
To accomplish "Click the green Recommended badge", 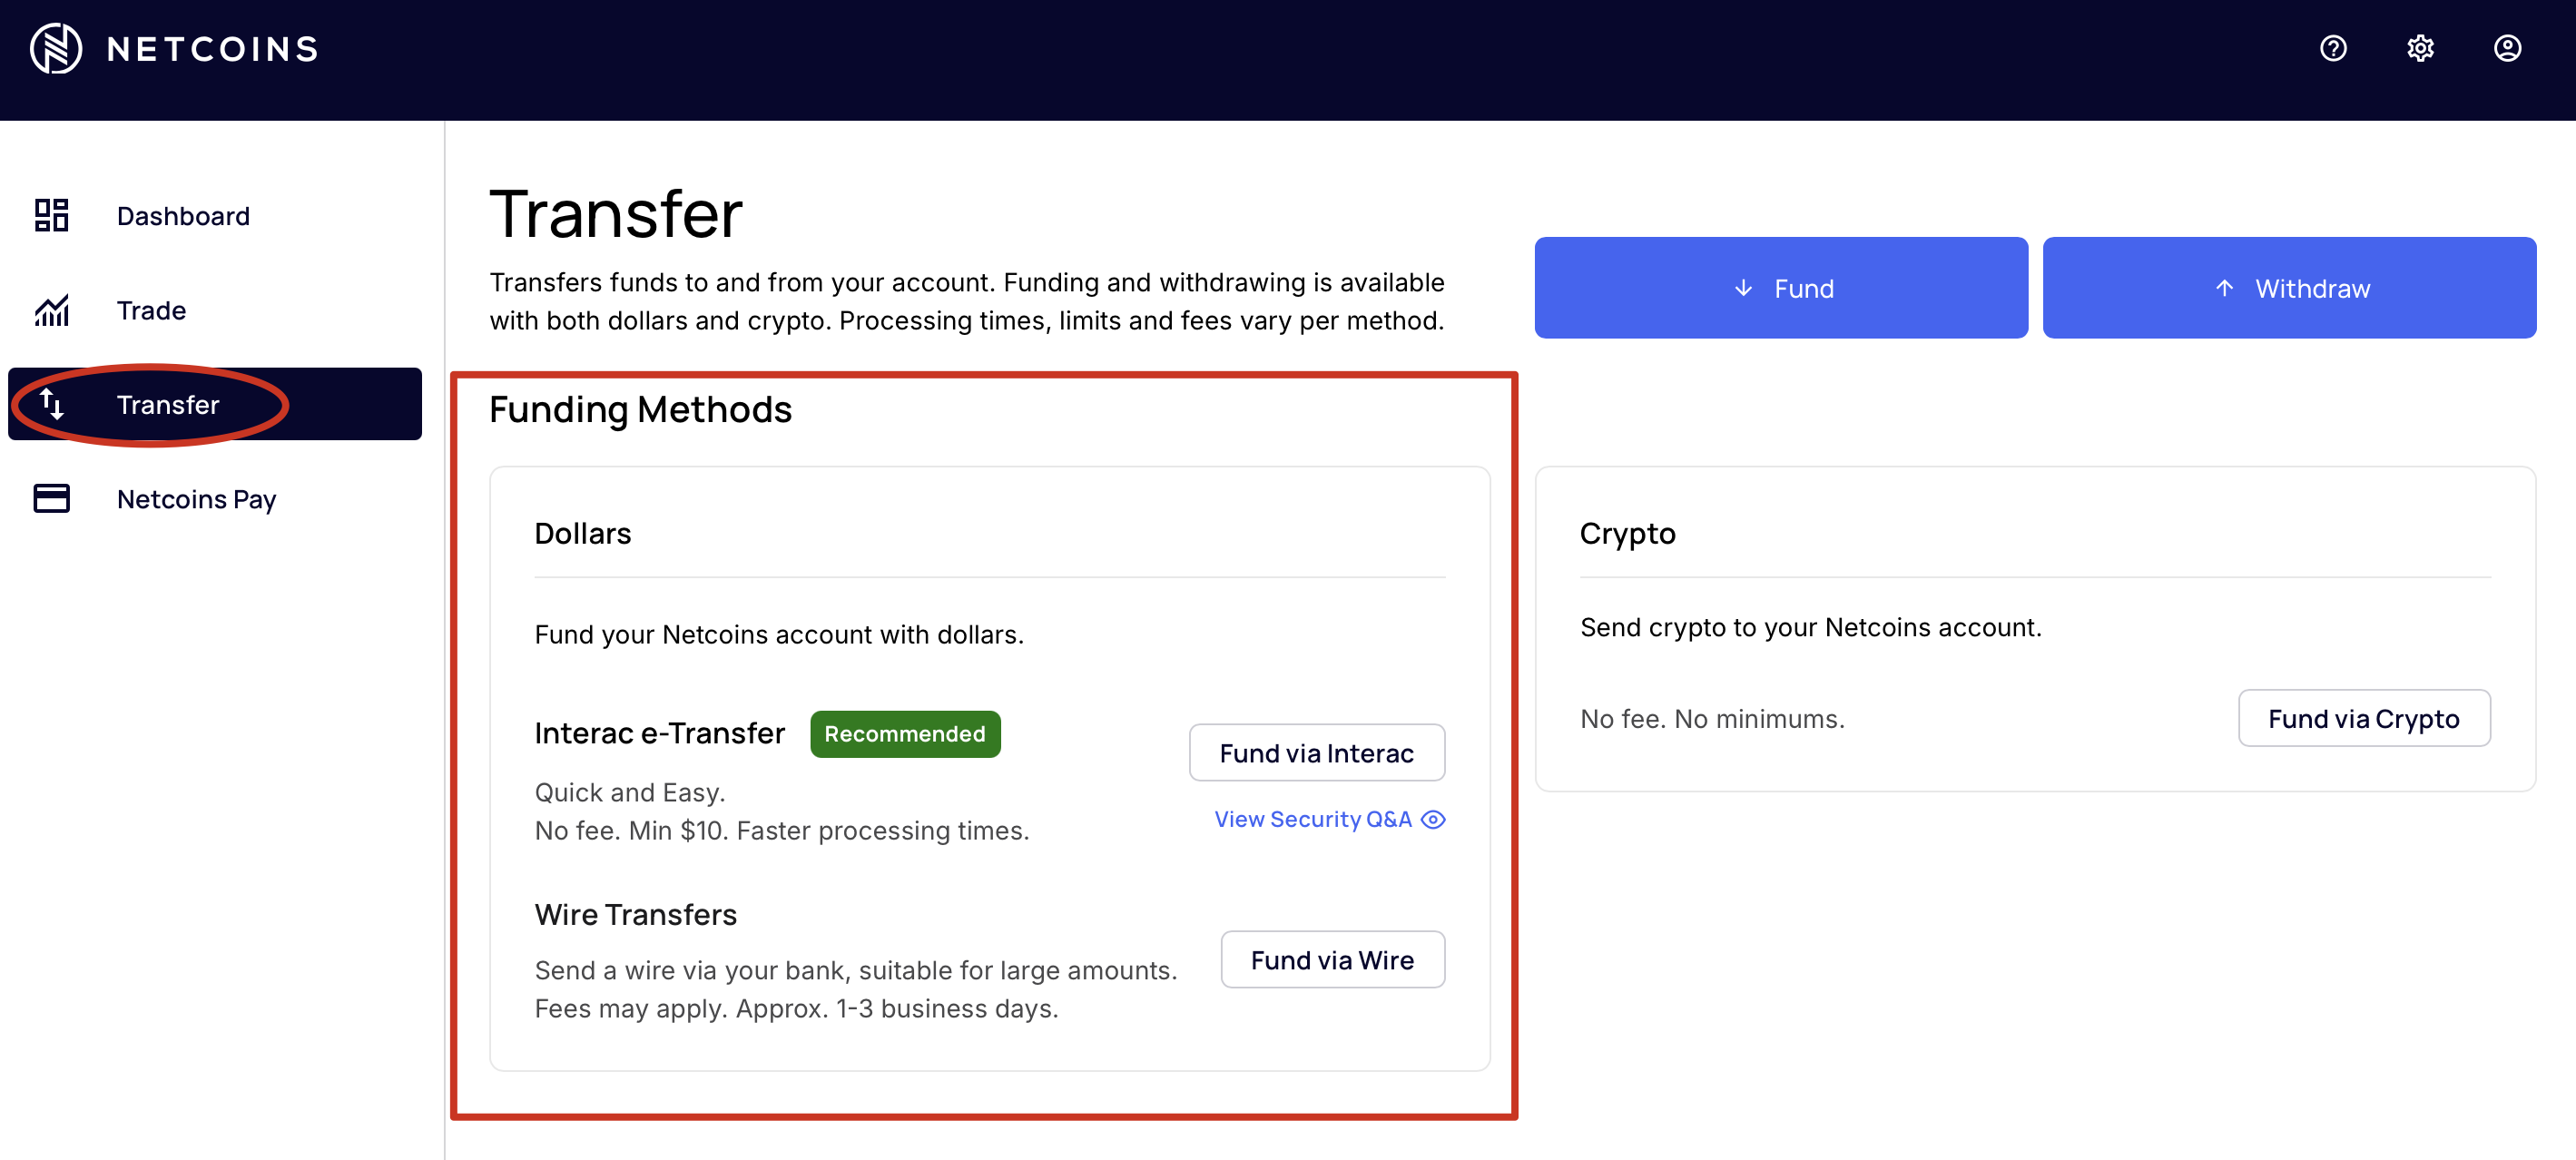I will pyautogui.click(x=905, y=734).
